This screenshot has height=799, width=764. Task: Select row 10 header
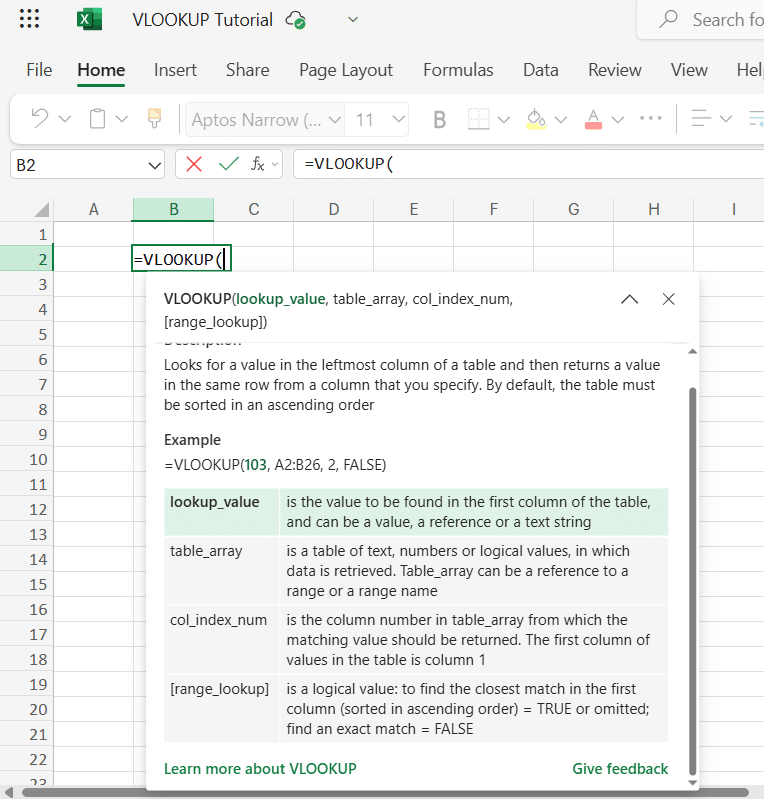click(27, 460)
